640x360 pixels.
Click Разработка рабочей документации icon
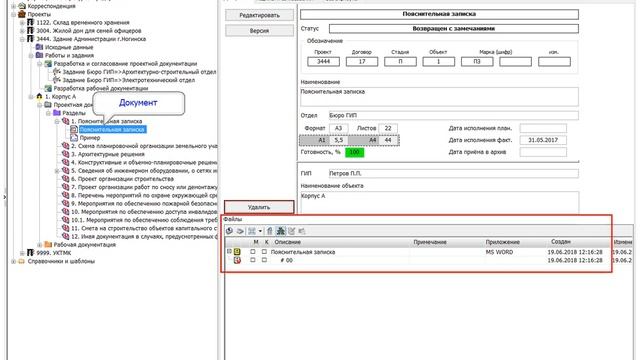[x=48, y=88]
